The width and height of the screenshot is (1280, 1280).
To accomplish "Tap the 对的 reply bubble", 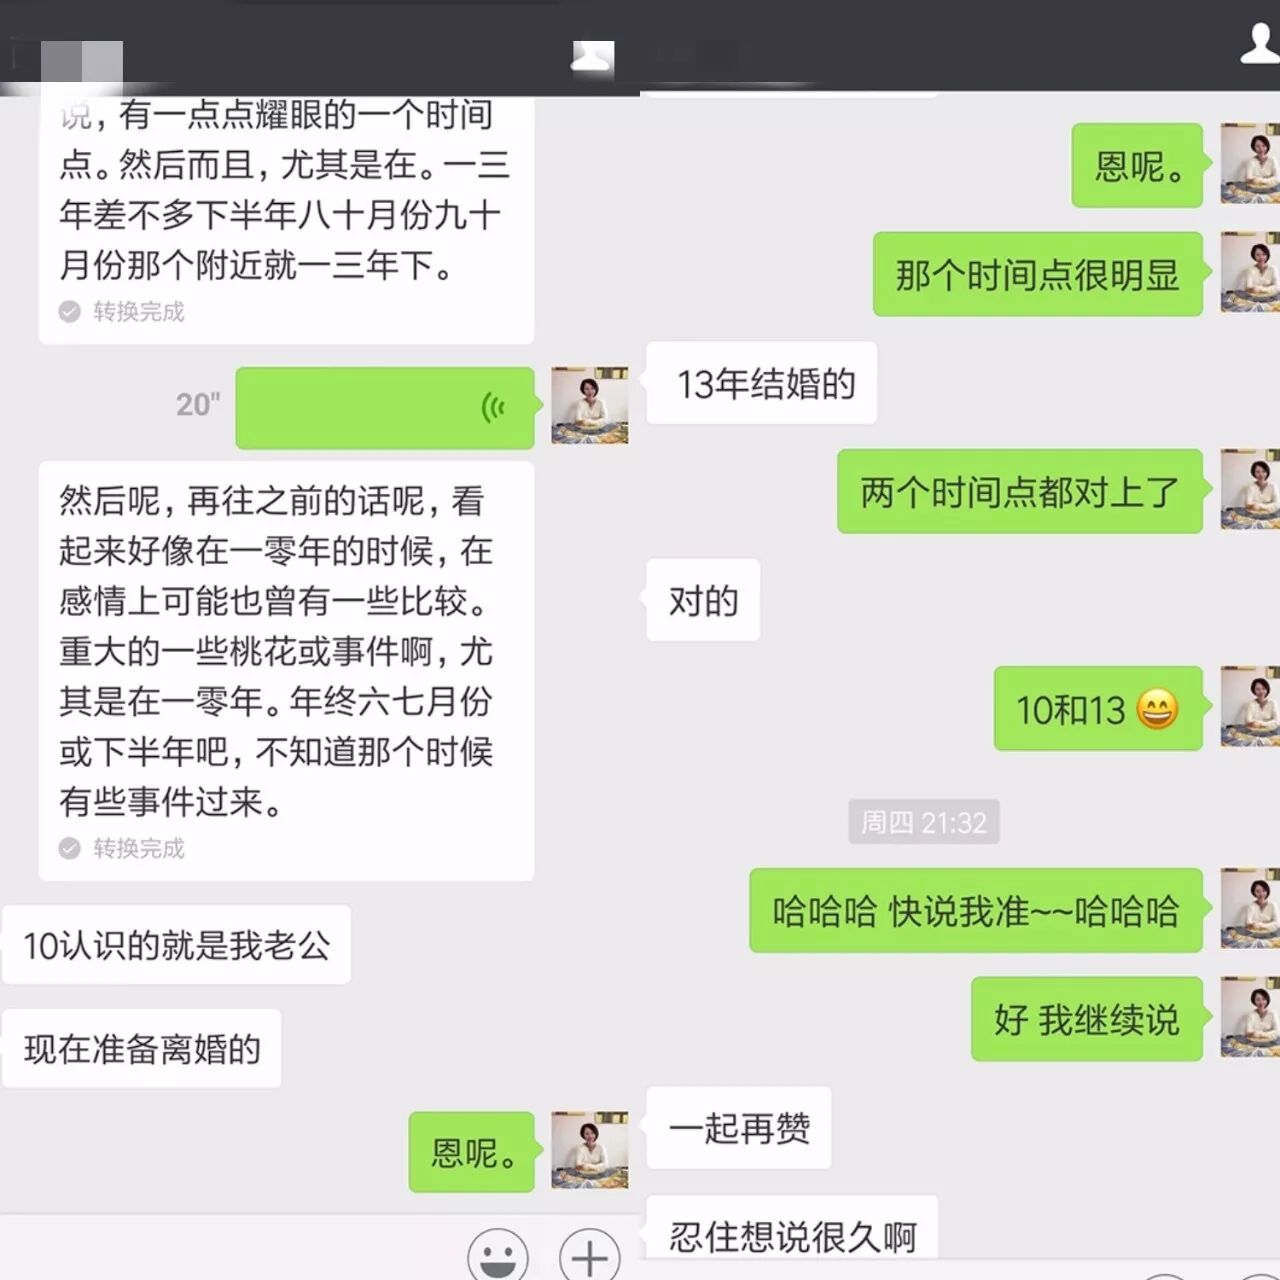I will click(x=703, y=600).
